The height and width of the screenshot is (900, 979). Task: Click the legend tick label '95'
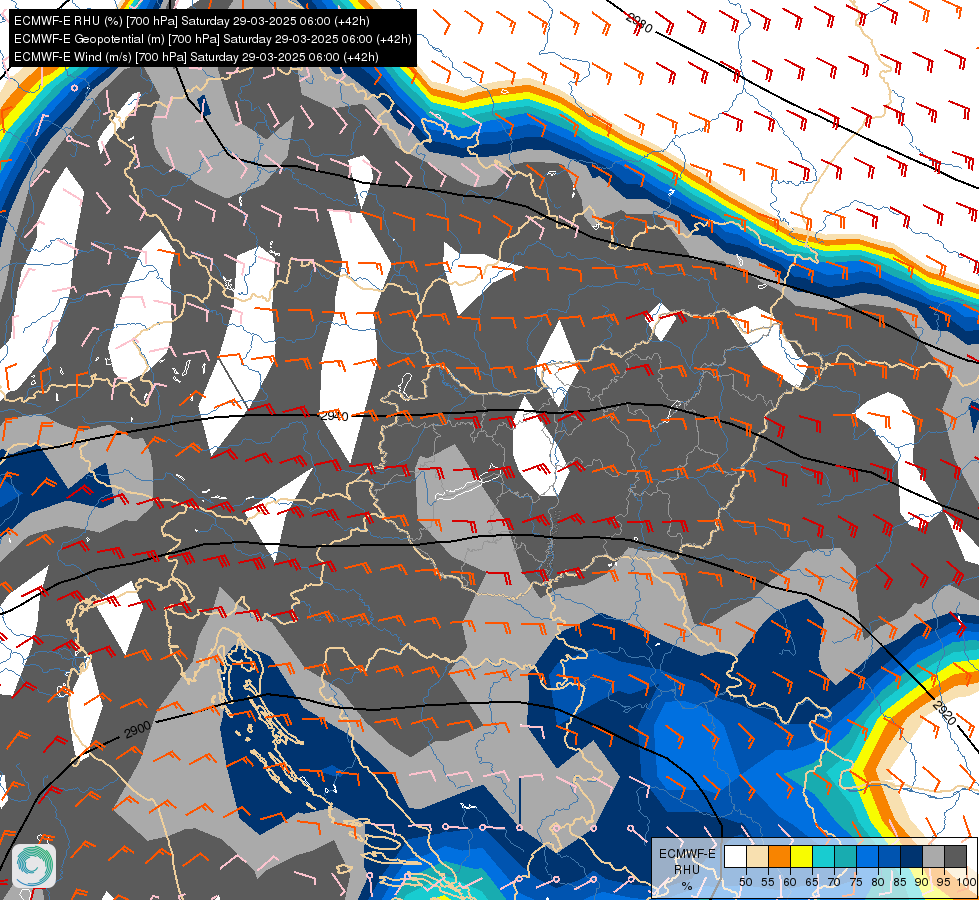click(x=944, y=882)
